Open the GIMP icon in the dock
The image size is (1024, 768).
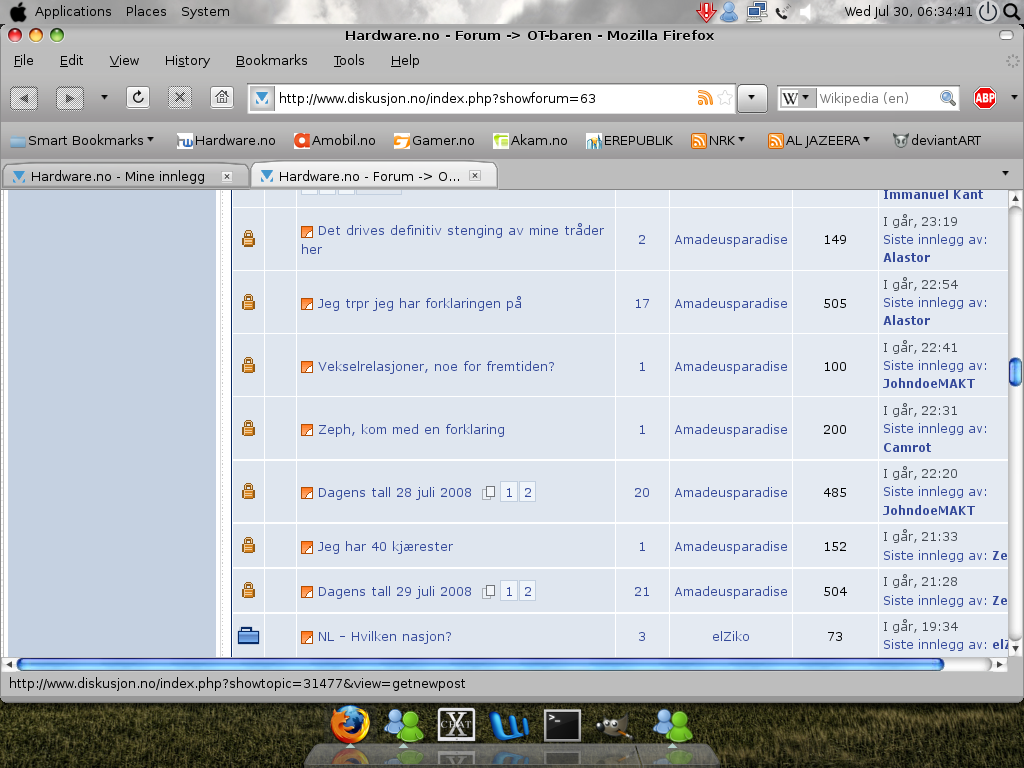click(615, 726)
